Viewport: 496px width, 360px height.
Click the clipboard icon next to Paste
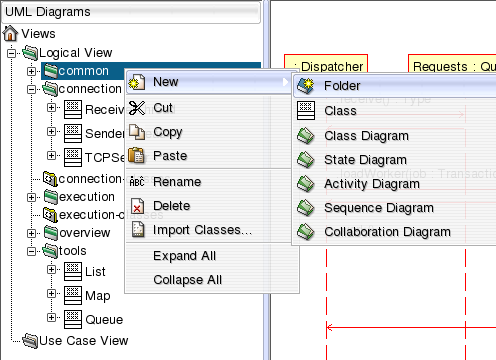coord(137,156)
